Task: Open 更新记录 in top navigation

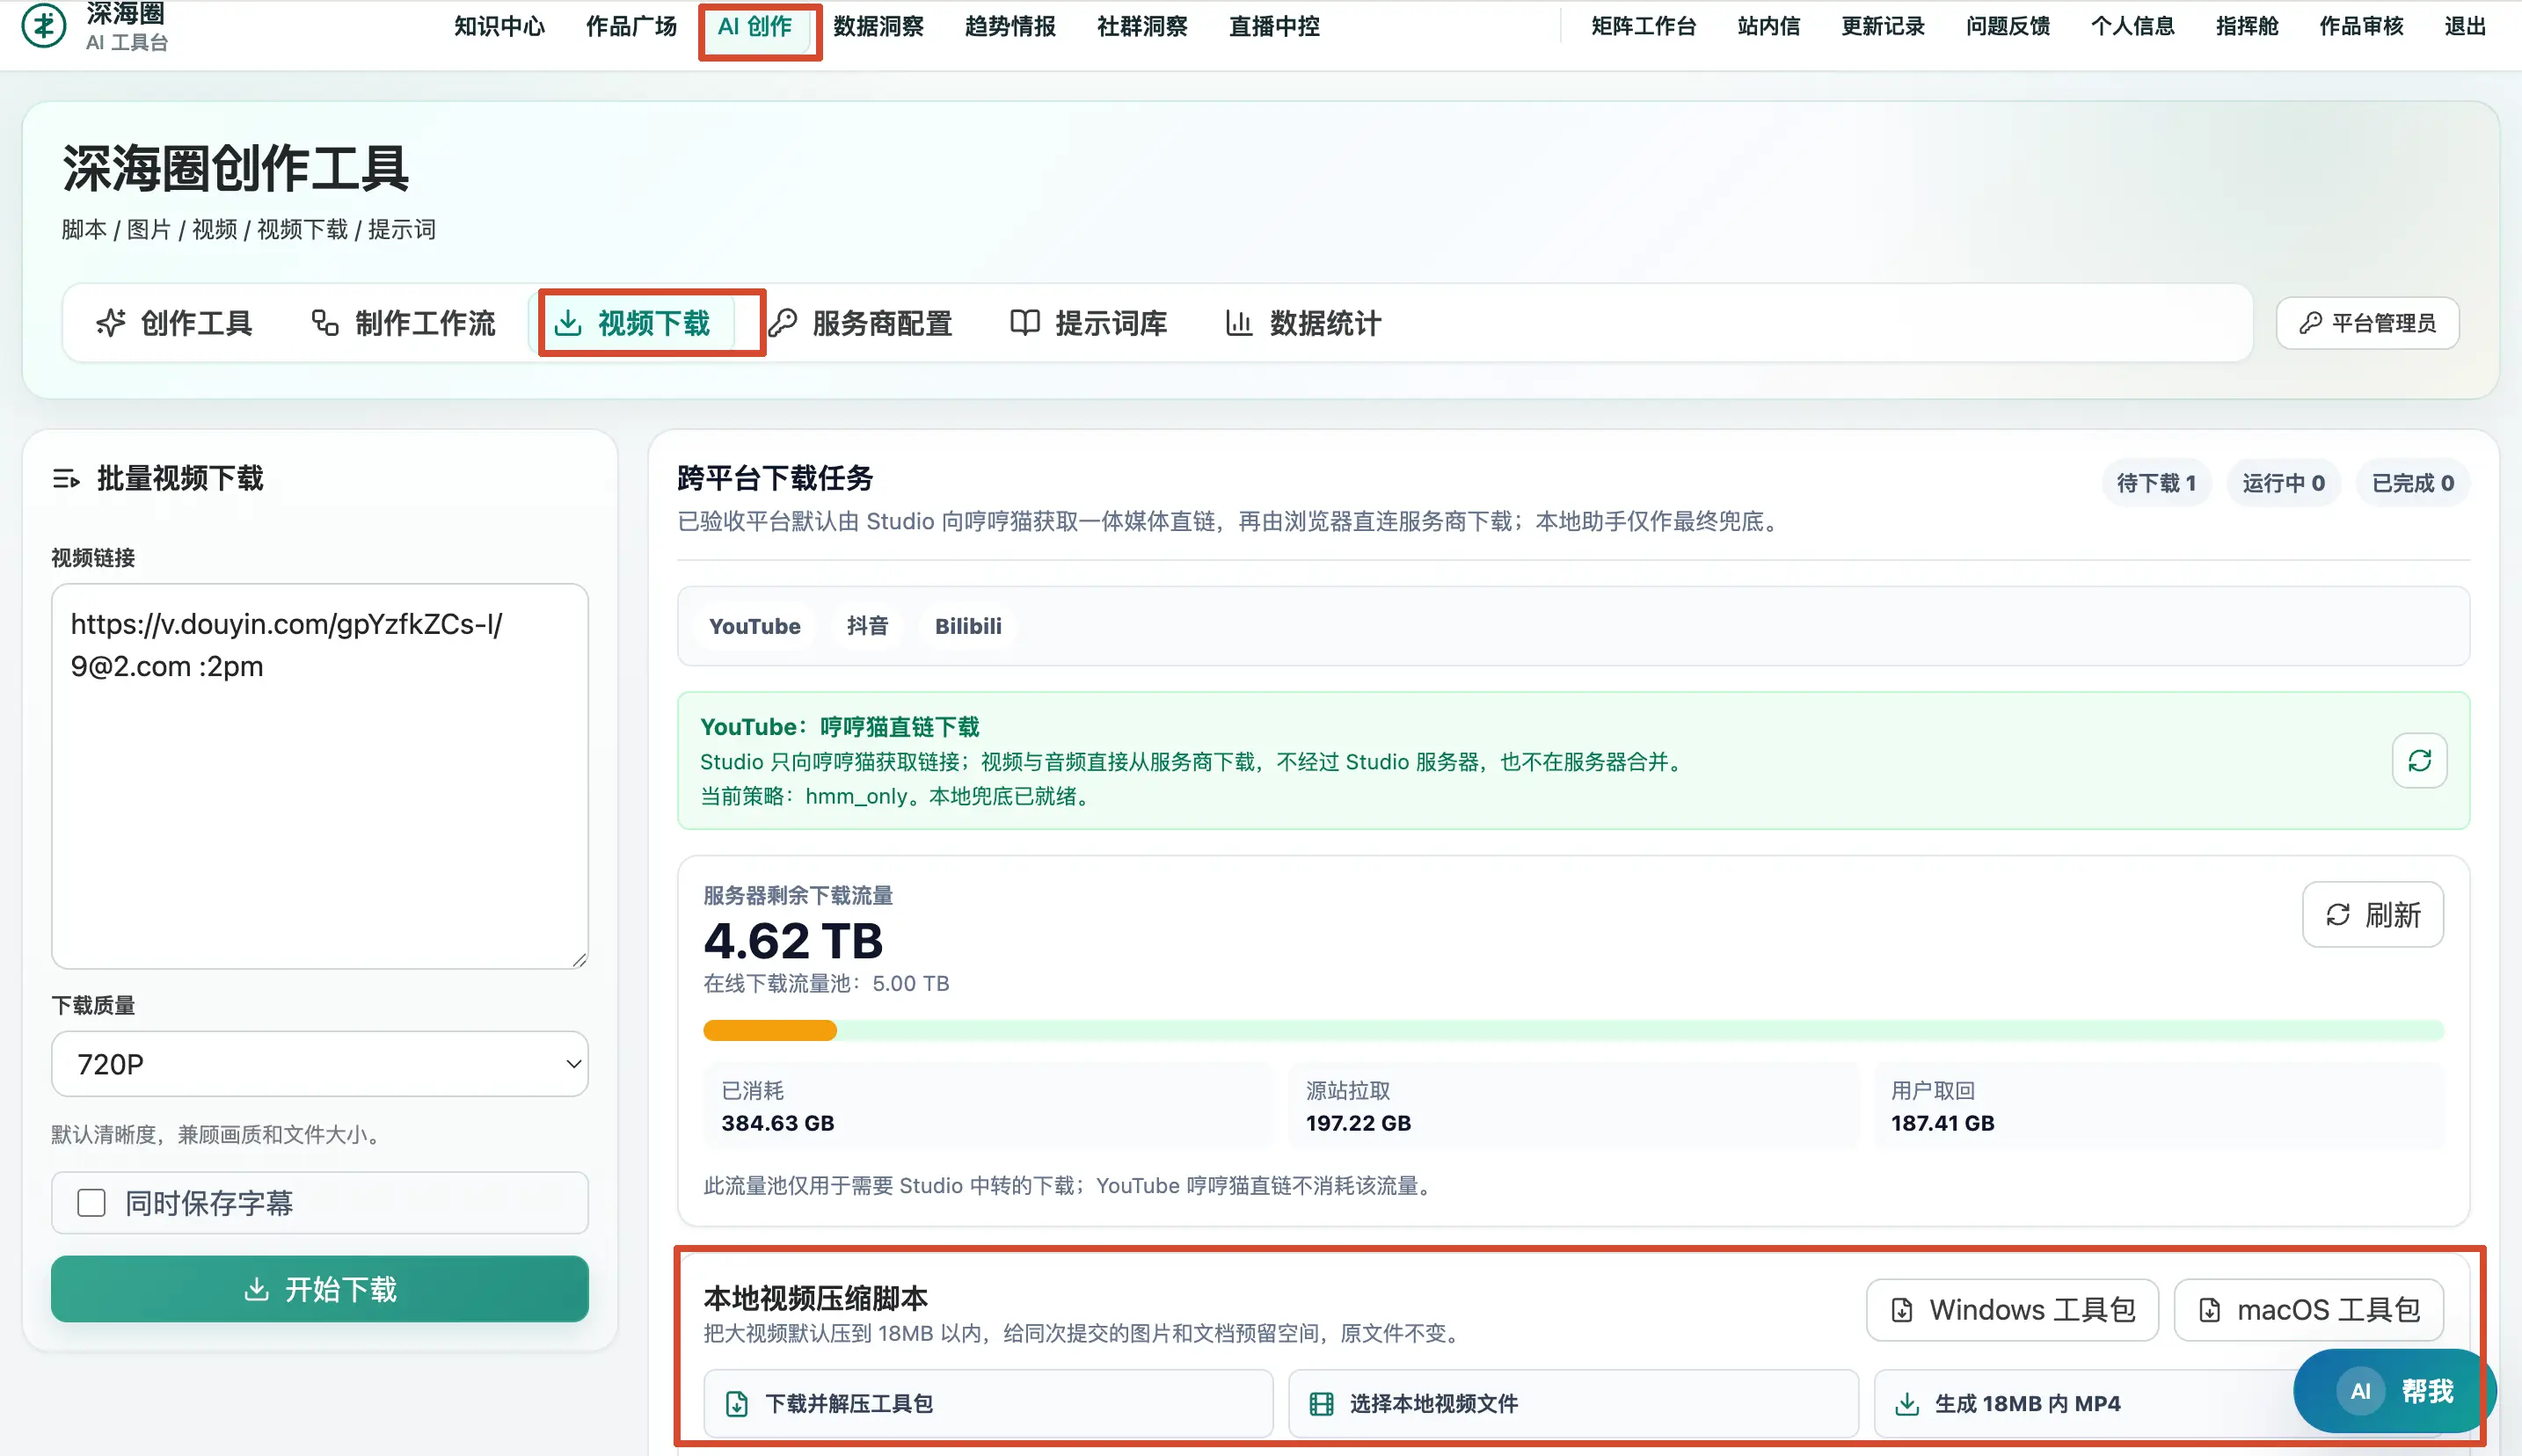Action: [x=1883, y=26]
